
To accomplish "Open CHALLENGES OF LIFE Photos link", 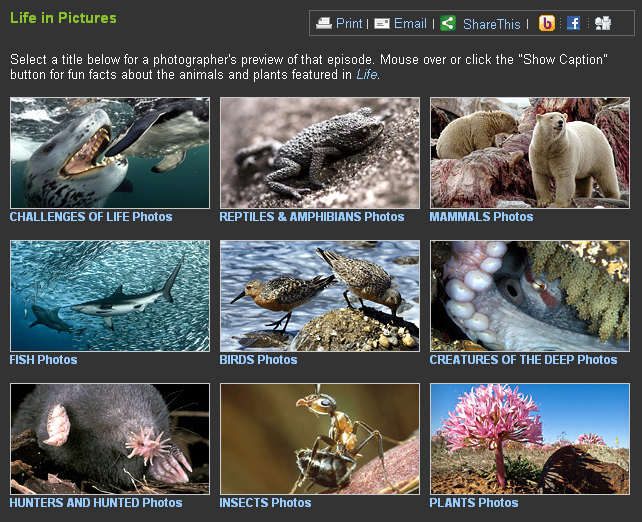I will [x=91, y=217].
